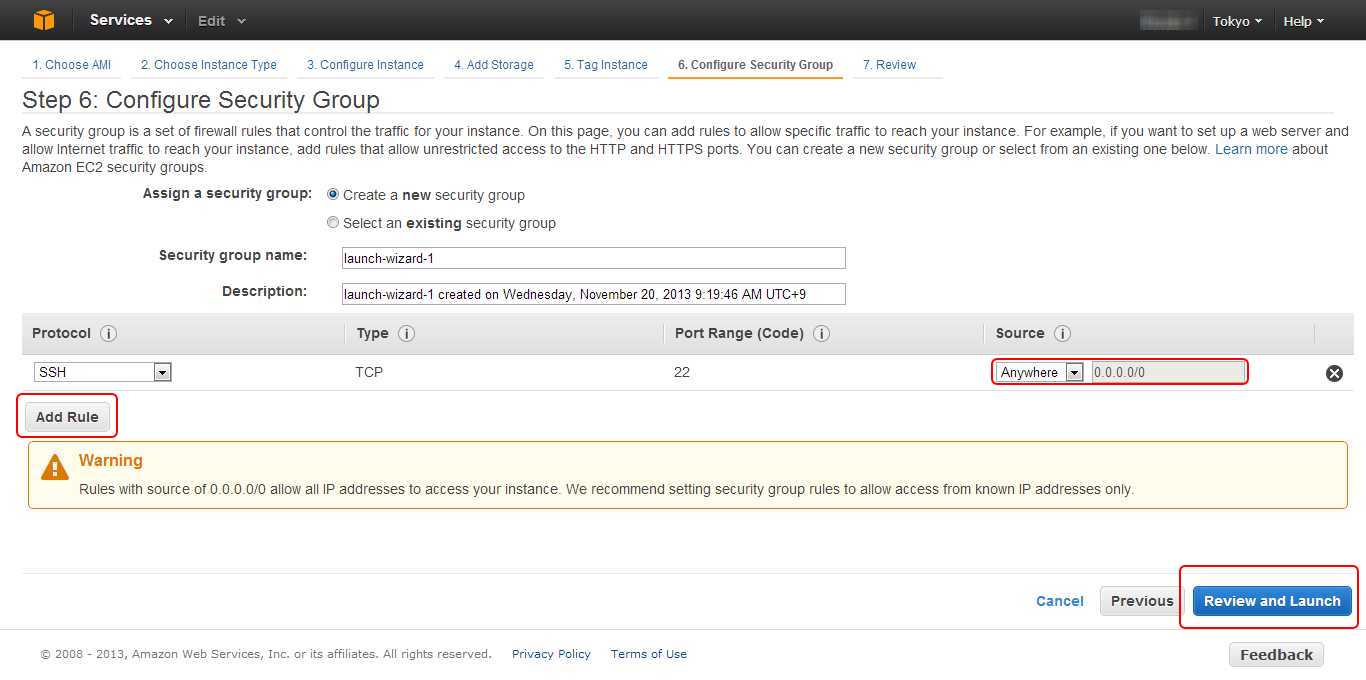Image resolution: width=1366 pixels, height=680 pixels.
Task: Click the Type column info icon
Action: [x=407, y=334]
